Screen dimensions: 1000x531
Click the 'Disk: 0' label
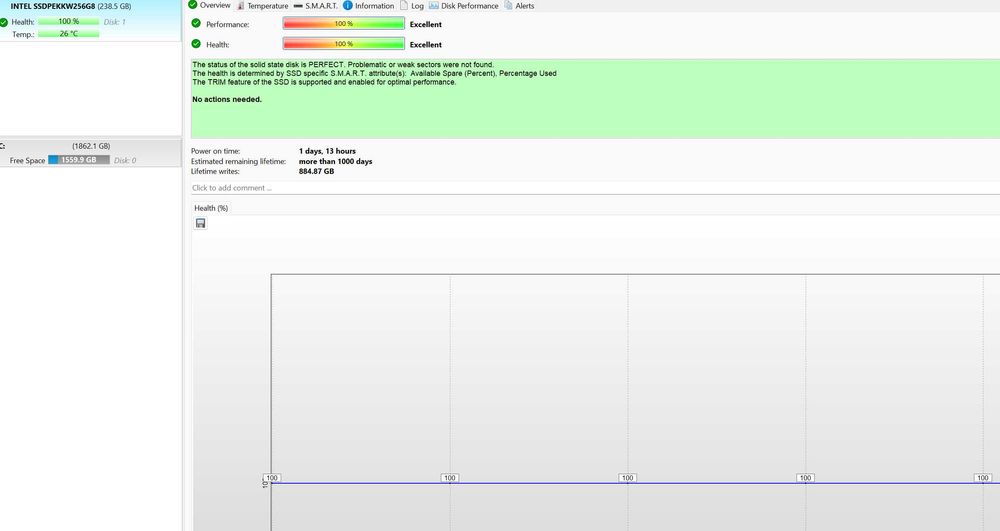125,161
